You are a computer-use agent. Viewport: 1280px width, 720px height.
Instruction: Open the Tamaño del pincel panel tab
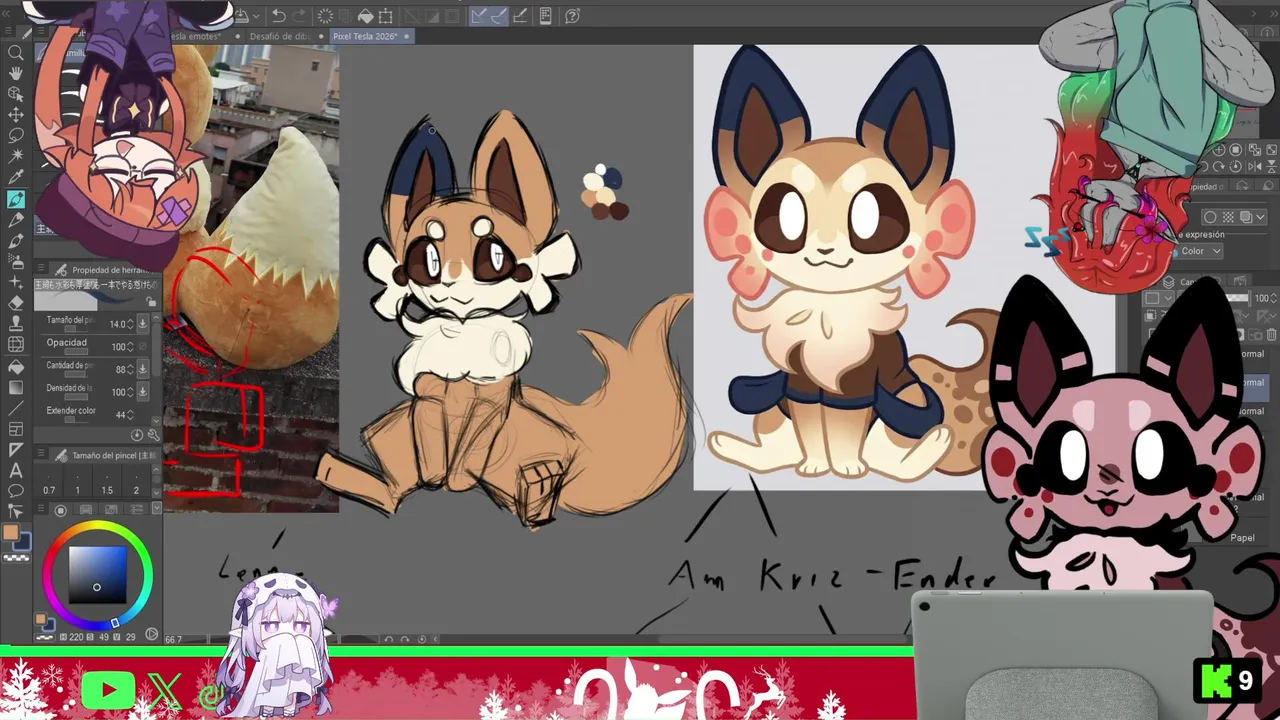(102, 455)
